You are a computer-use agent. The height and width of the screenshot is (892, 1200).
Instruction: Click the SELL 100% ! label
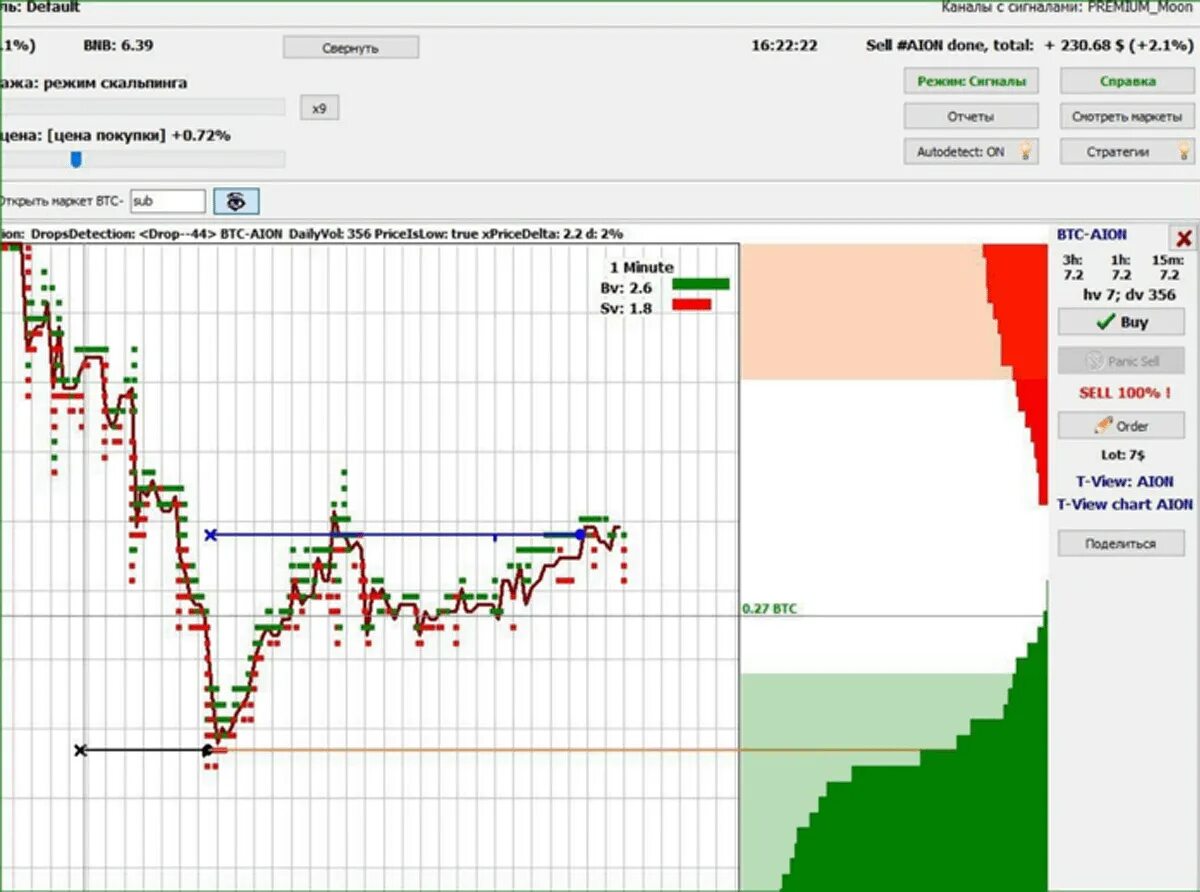point(1124,393)
